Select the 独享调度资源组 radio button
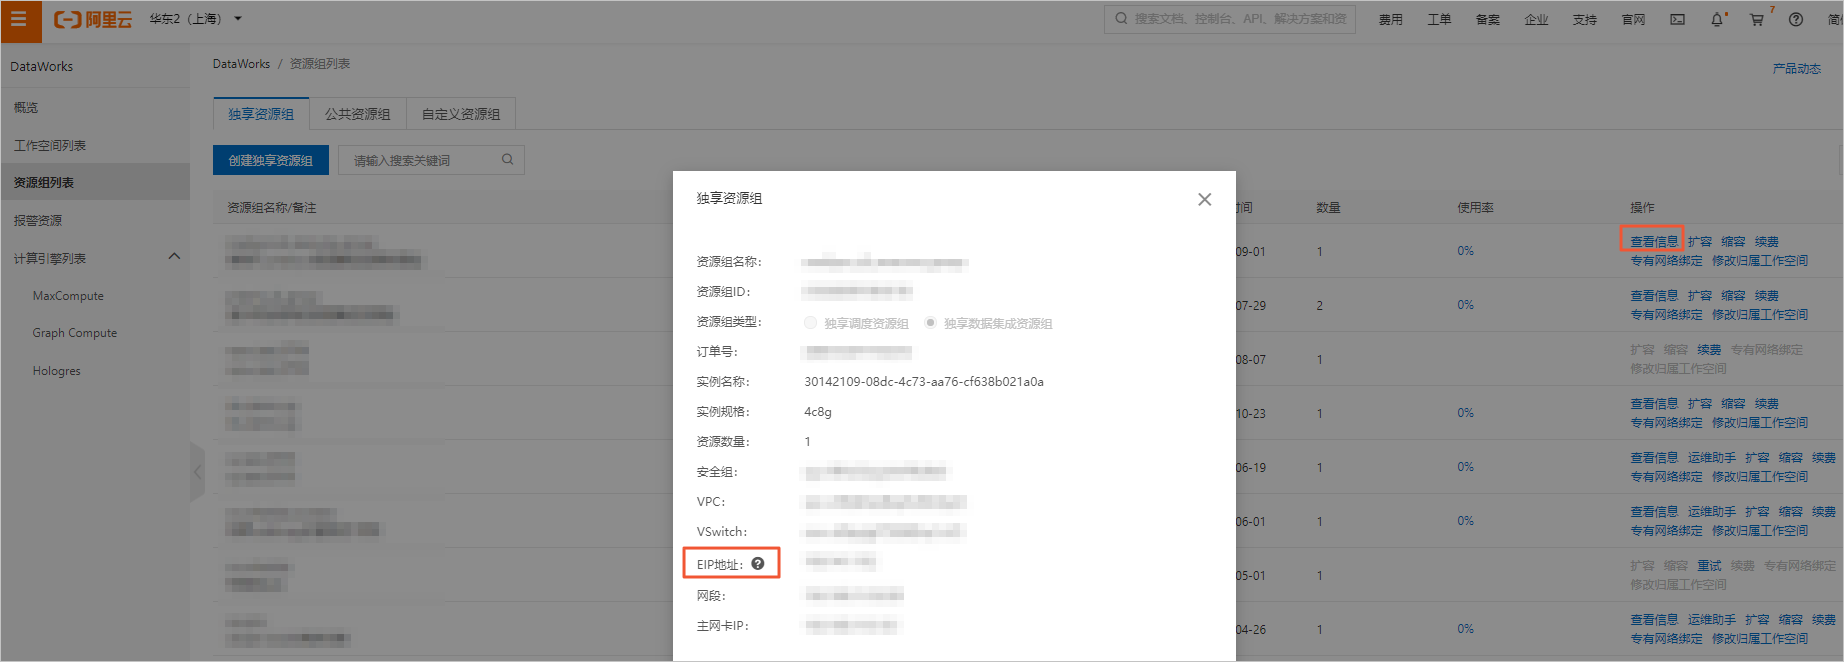The width and height of the screenshot is (1844, 662). tap(811, 322)
